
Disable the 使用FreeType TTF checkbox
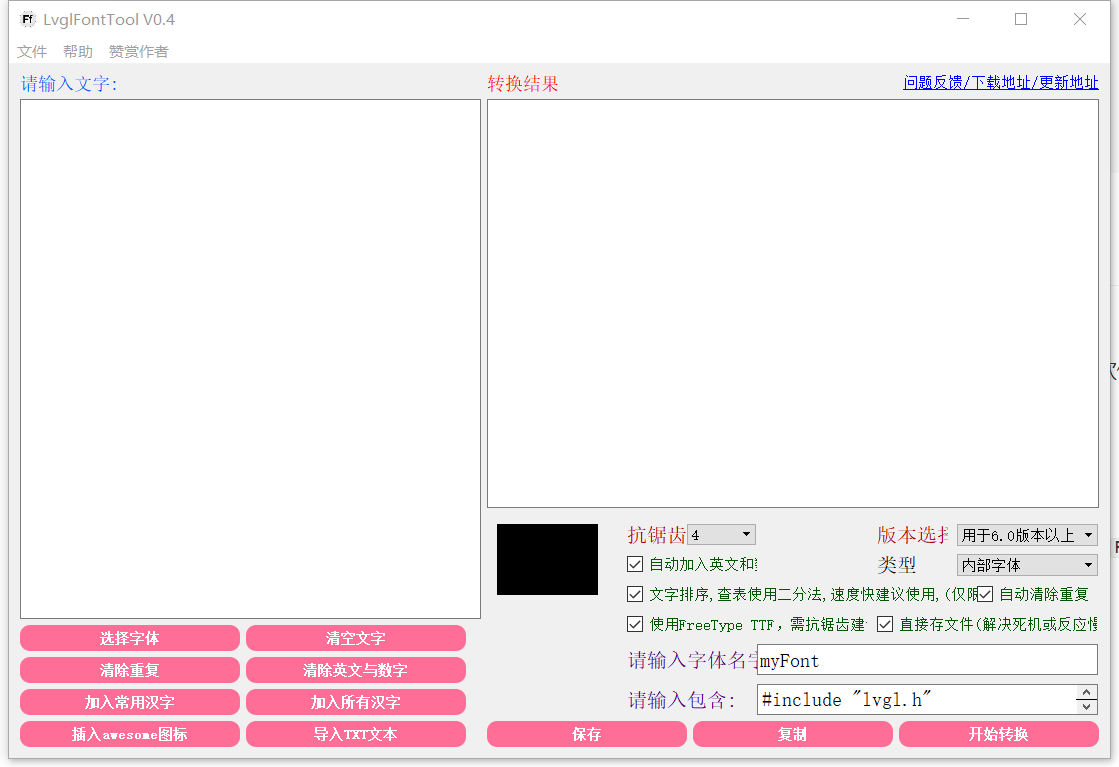pos(635,624)
